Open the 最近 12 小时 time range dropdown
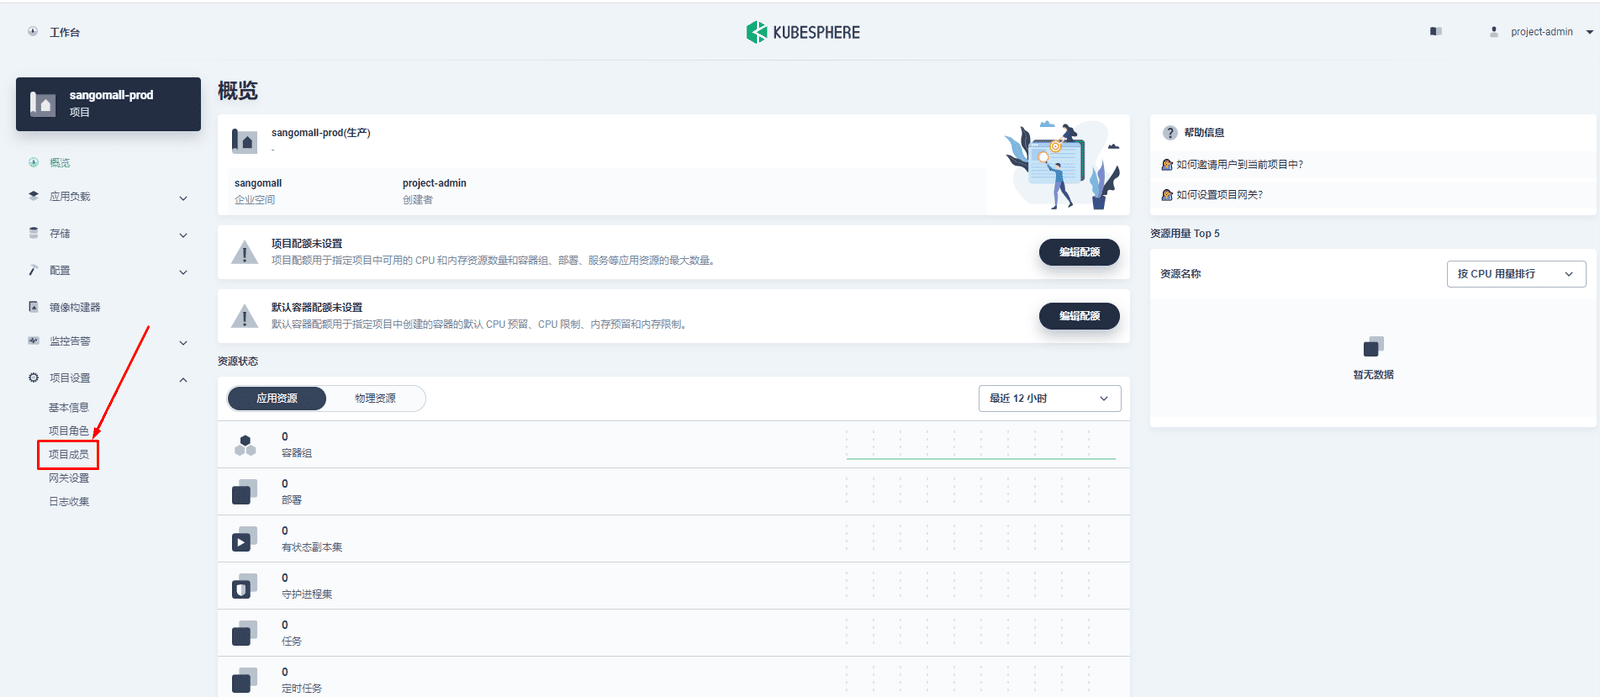This screenshot has height=697, width=1600. [1049, 398]
